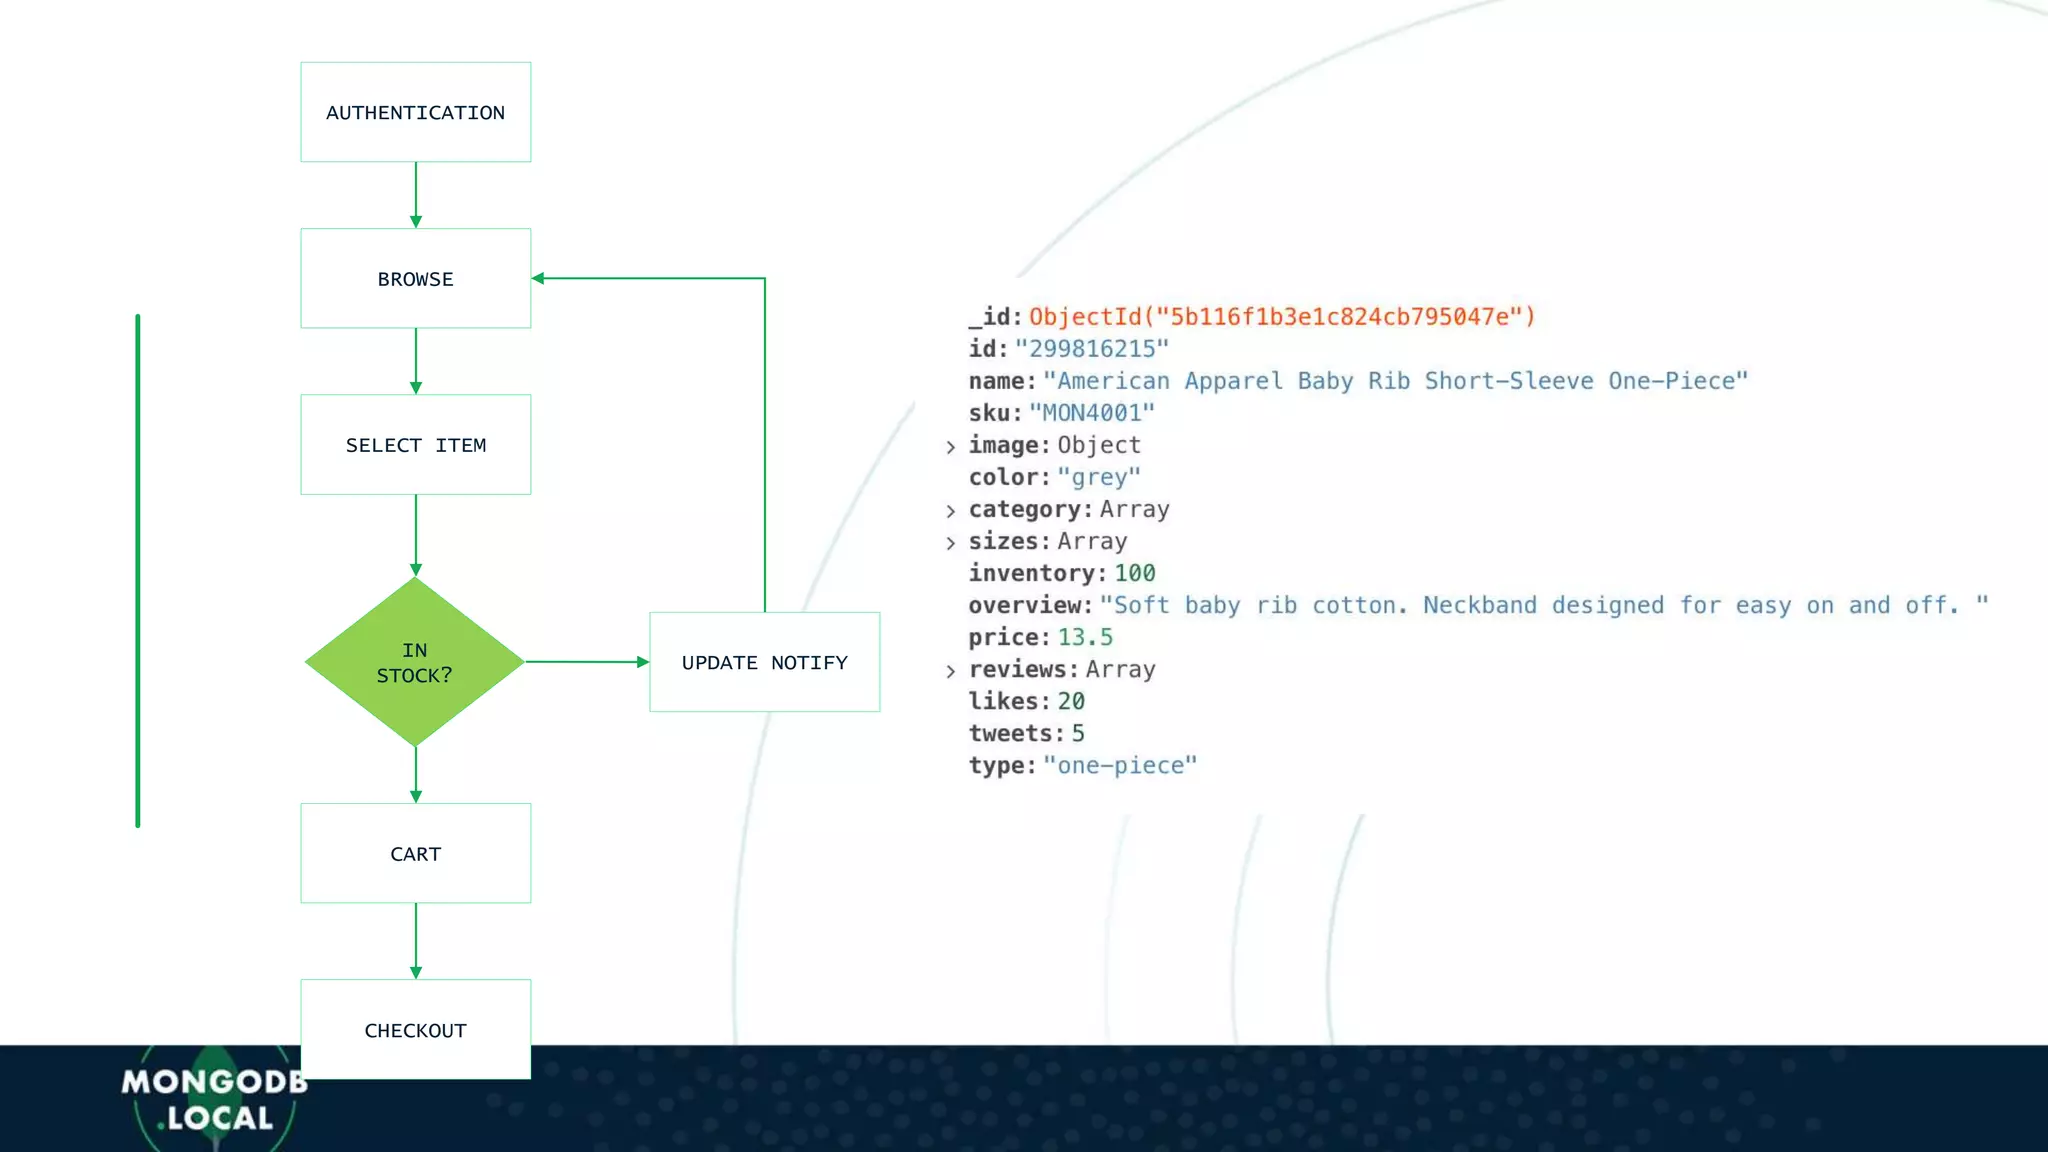
Task: Select the BROWSE flowchart box
Action: (415, 278)
